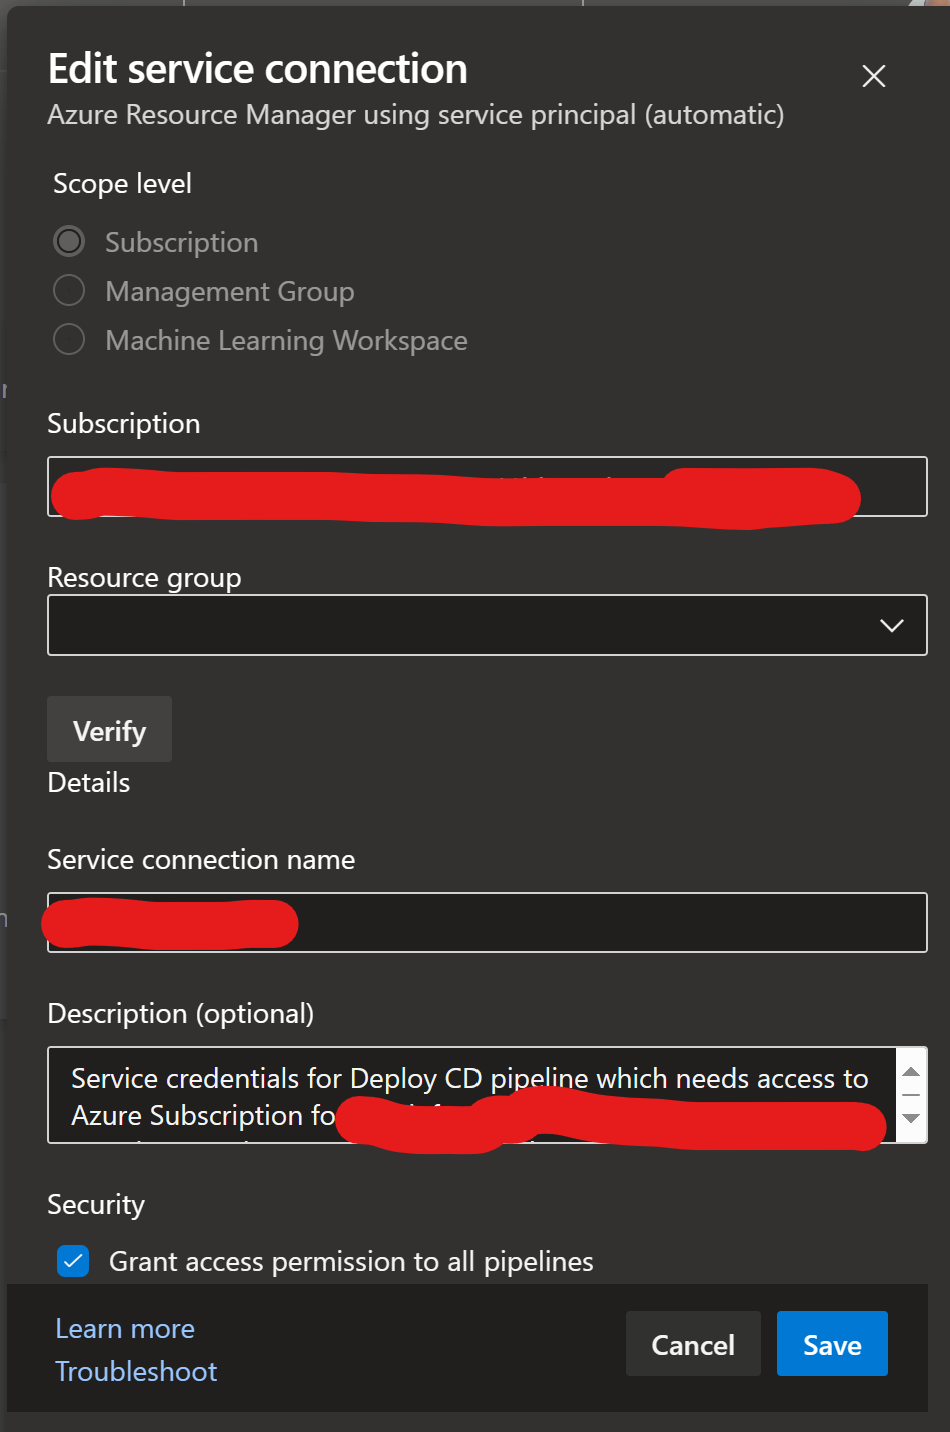The image size is (950, 1432).
Task: Select the Management Group scope level
Action: pos(69,290)
